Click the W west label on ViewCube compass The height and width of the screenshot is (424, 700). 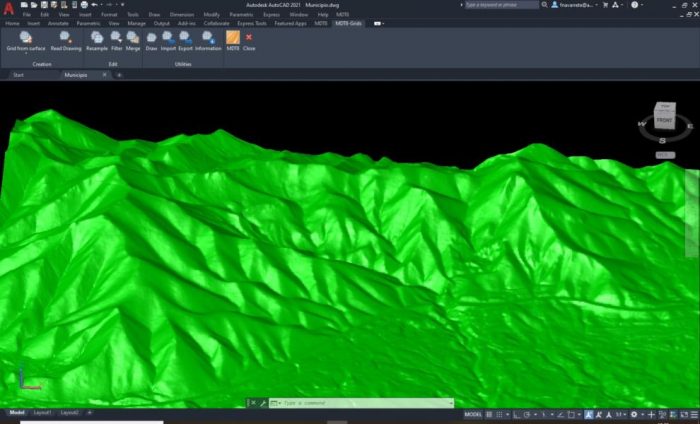pos(642,124)
